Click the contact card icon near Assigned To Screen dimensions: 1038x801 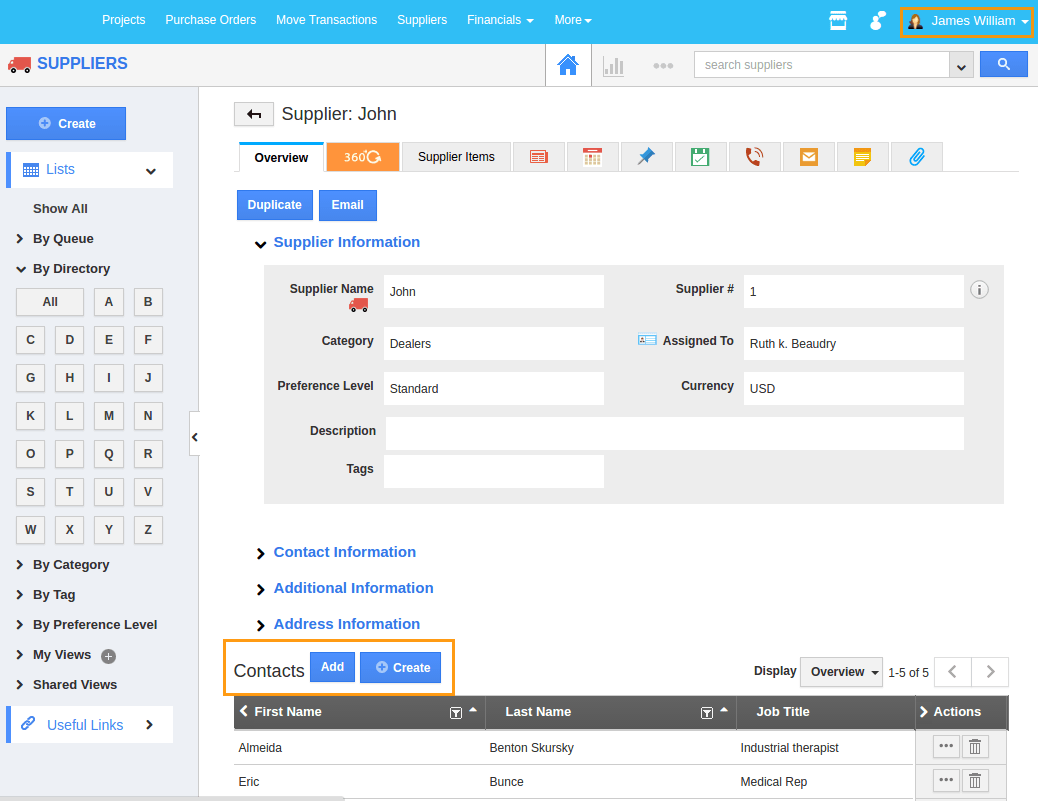647,340
